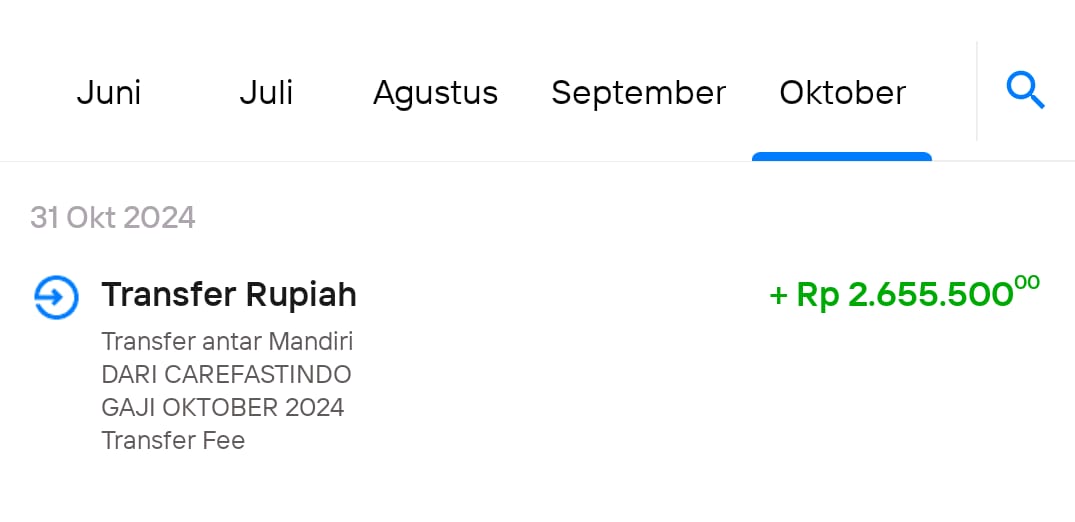Click the word Rupiah in transaction title
The width and height of the screenshot is (1075, 522).
click(x=301, y=296)
